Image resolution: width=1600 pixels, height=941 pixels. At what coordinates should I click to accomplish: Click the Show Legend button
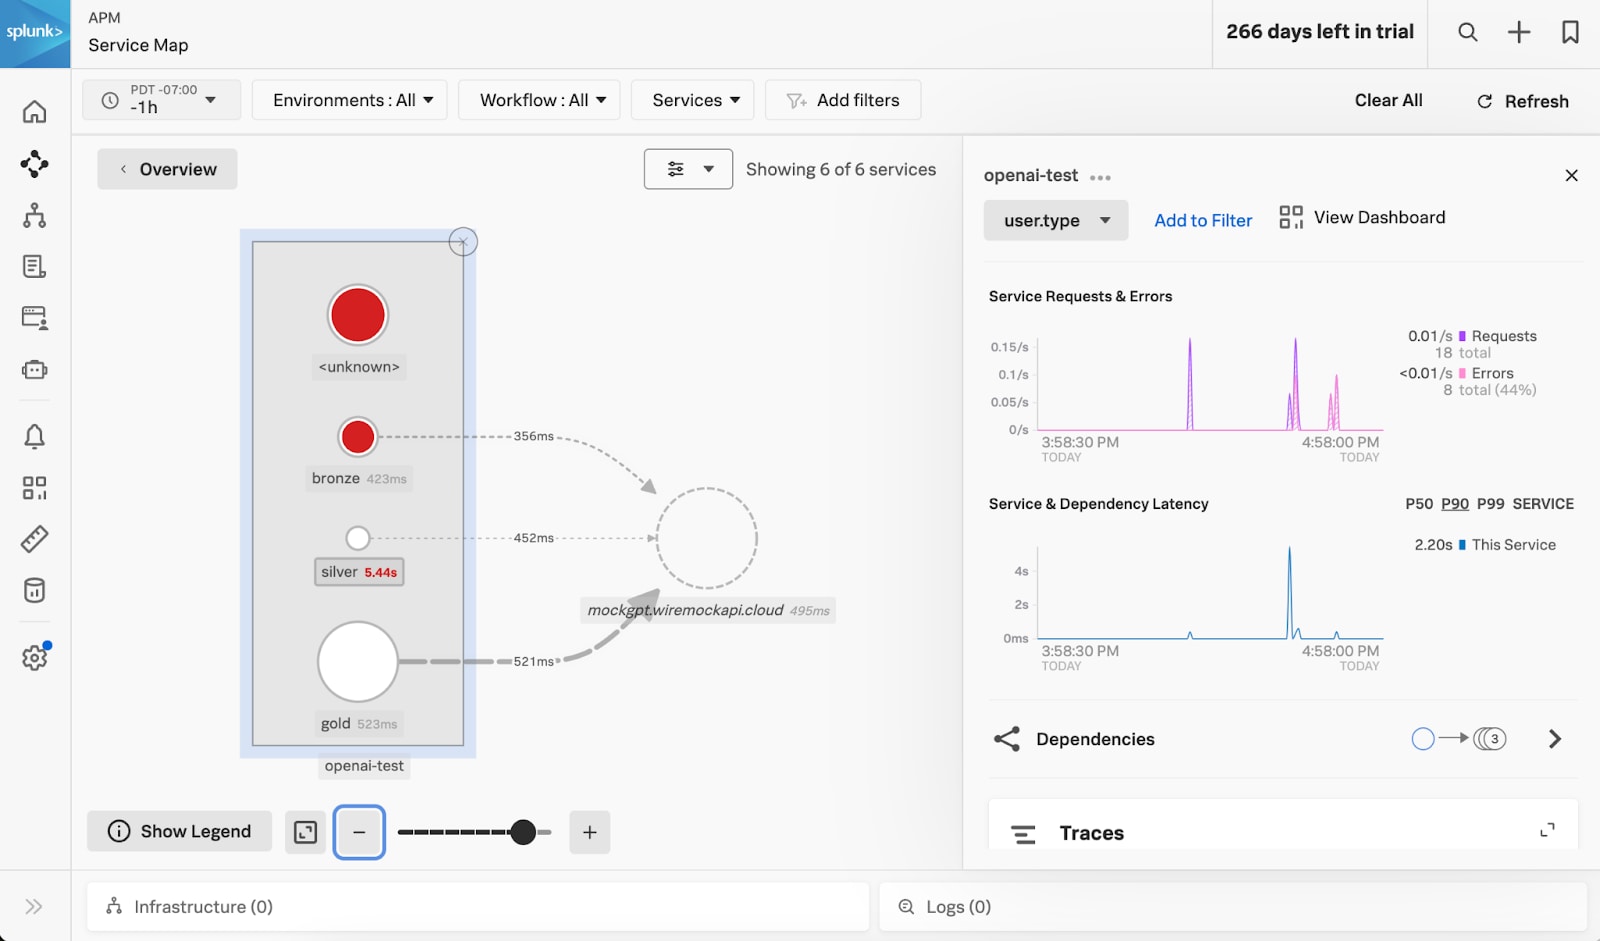(x=180, y=832)
